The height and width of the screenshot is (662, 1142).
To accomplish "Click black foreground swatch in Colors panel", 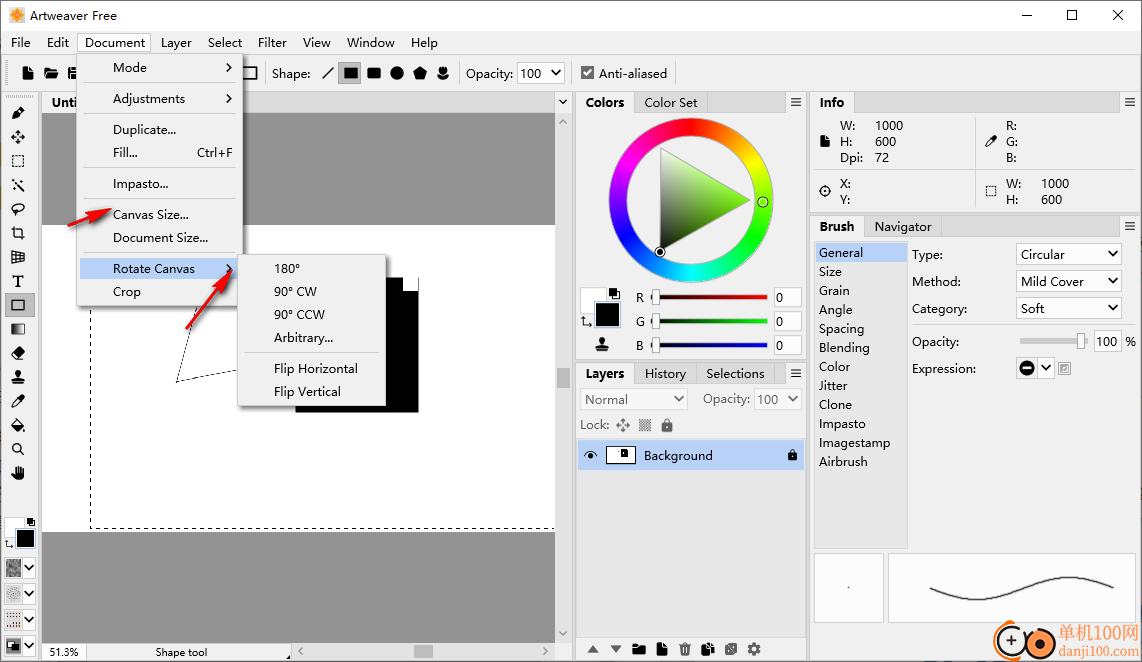I will tap(607, 315).
